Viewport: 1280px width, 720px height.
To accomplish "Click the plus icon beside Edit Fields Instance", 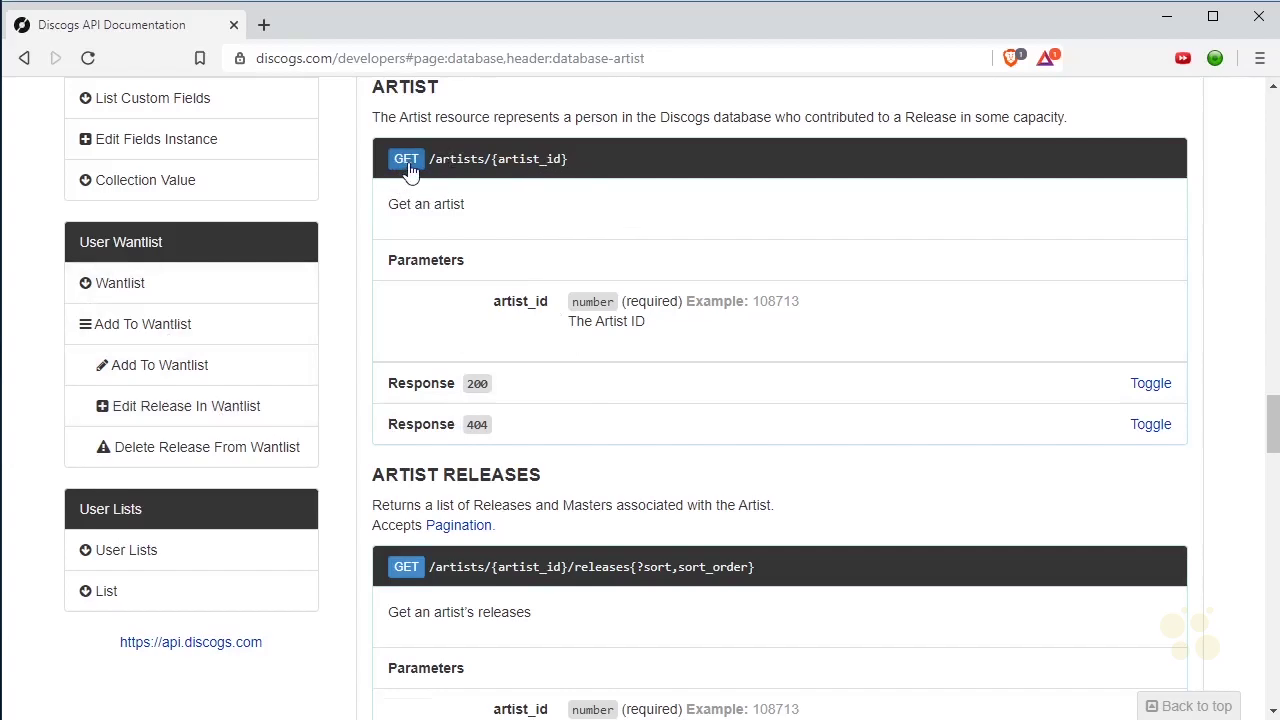I will [x=85, y=139].
